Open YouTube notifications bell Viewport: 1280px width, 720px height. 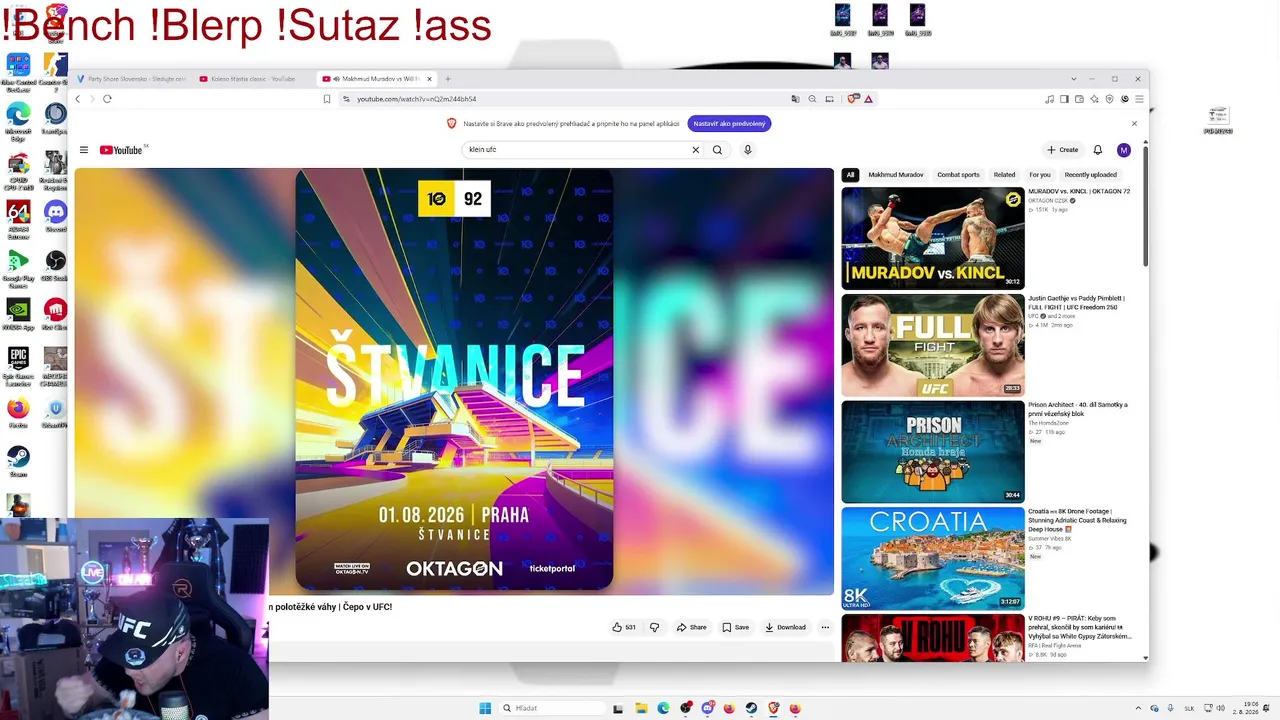tap(1097, 150)
